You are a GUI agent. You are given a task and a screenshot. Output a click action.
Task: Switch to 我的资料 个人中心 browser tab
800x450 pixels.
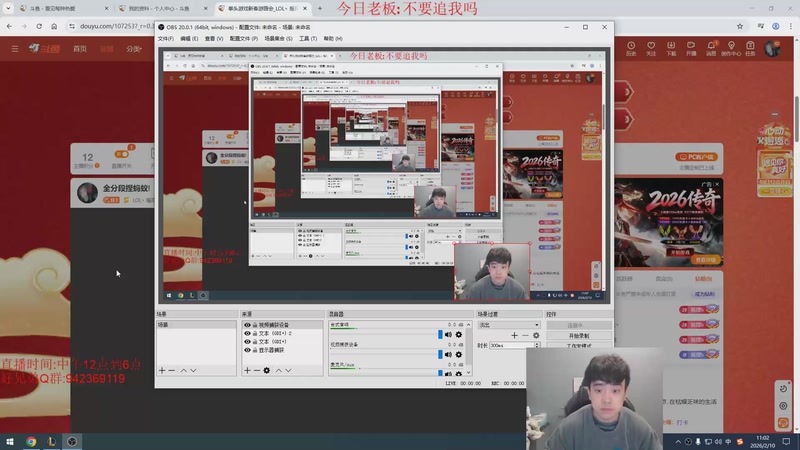pyautogui.click(x=163, y=9)
